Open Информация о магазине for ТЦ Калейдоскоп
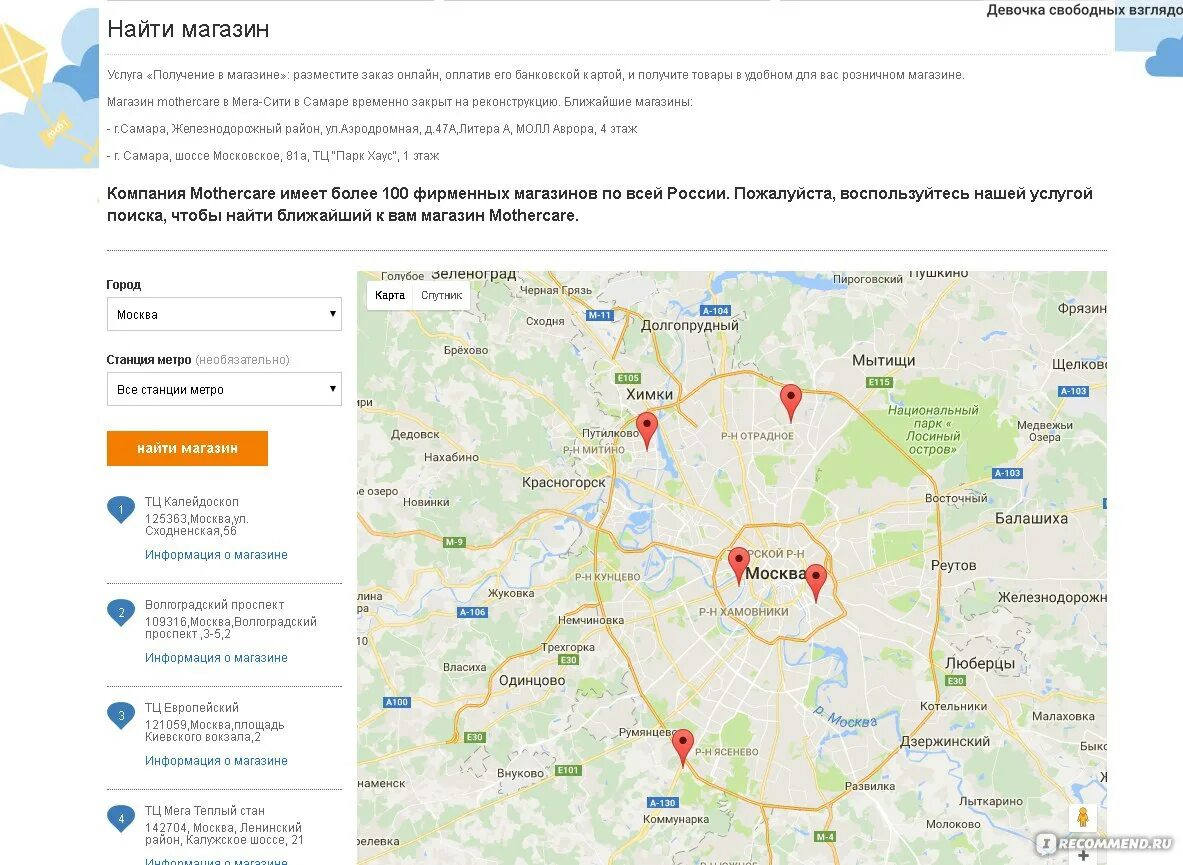 [x=216, y=554]
